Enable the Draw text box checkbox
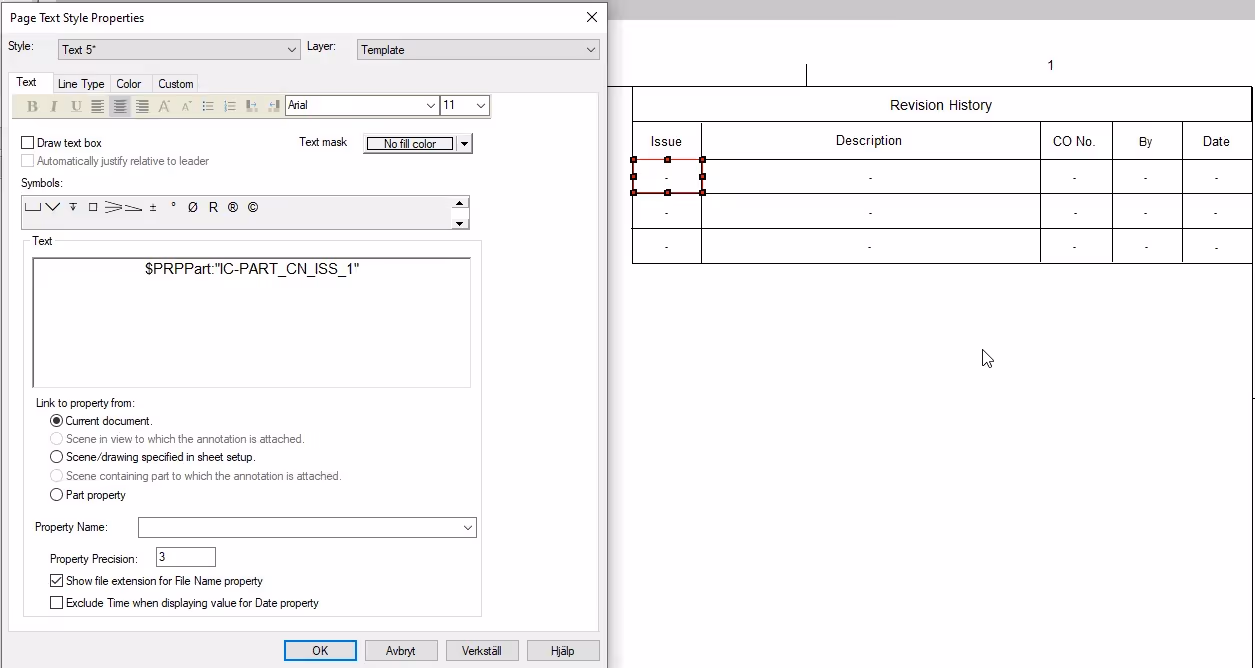1255x668 pixels. (x=28, y=142)
